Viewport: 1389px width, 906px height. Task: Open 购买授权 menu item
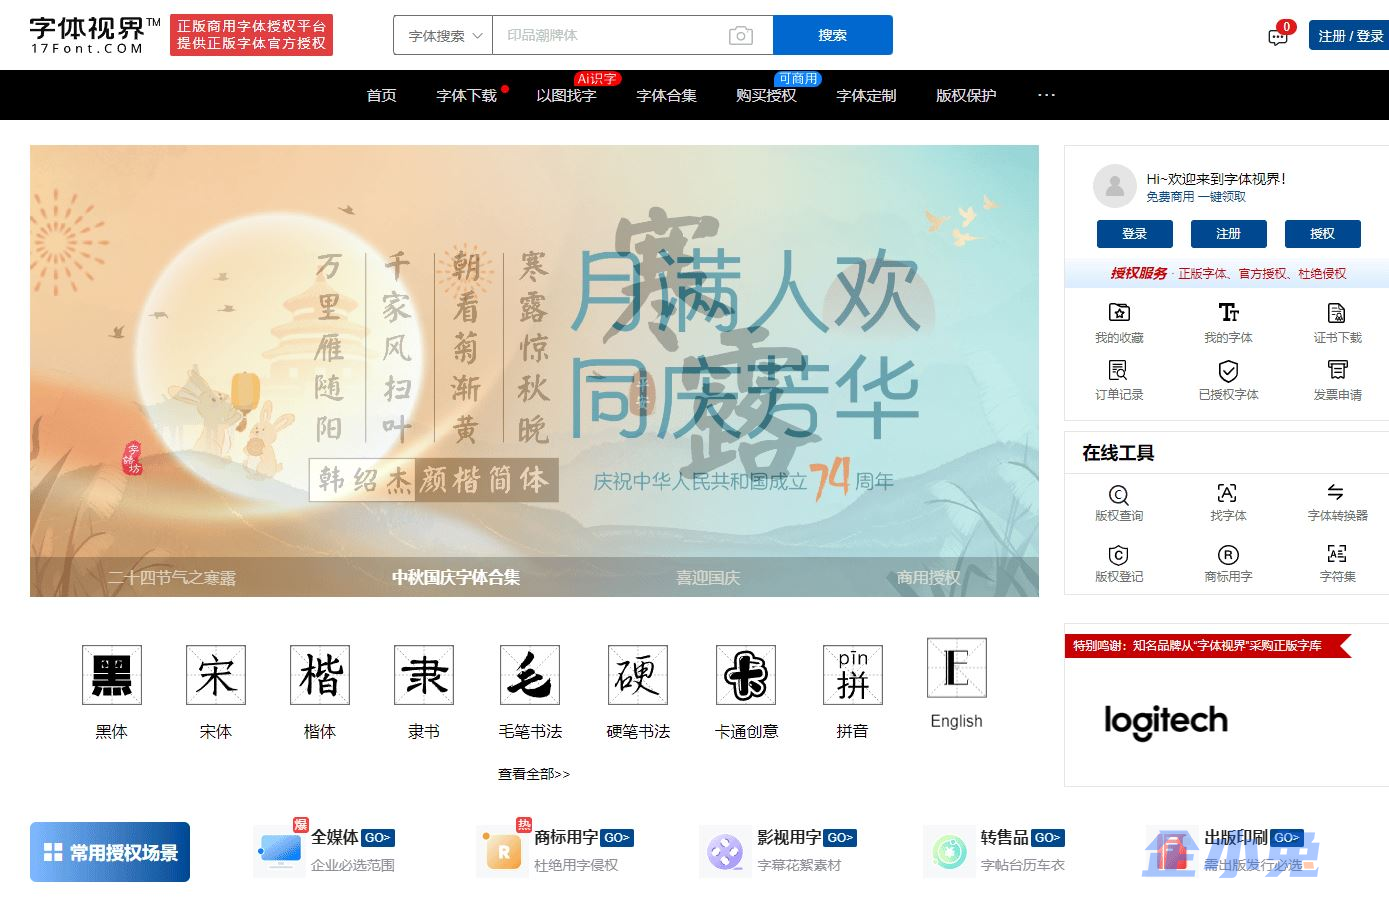[766, 96]
